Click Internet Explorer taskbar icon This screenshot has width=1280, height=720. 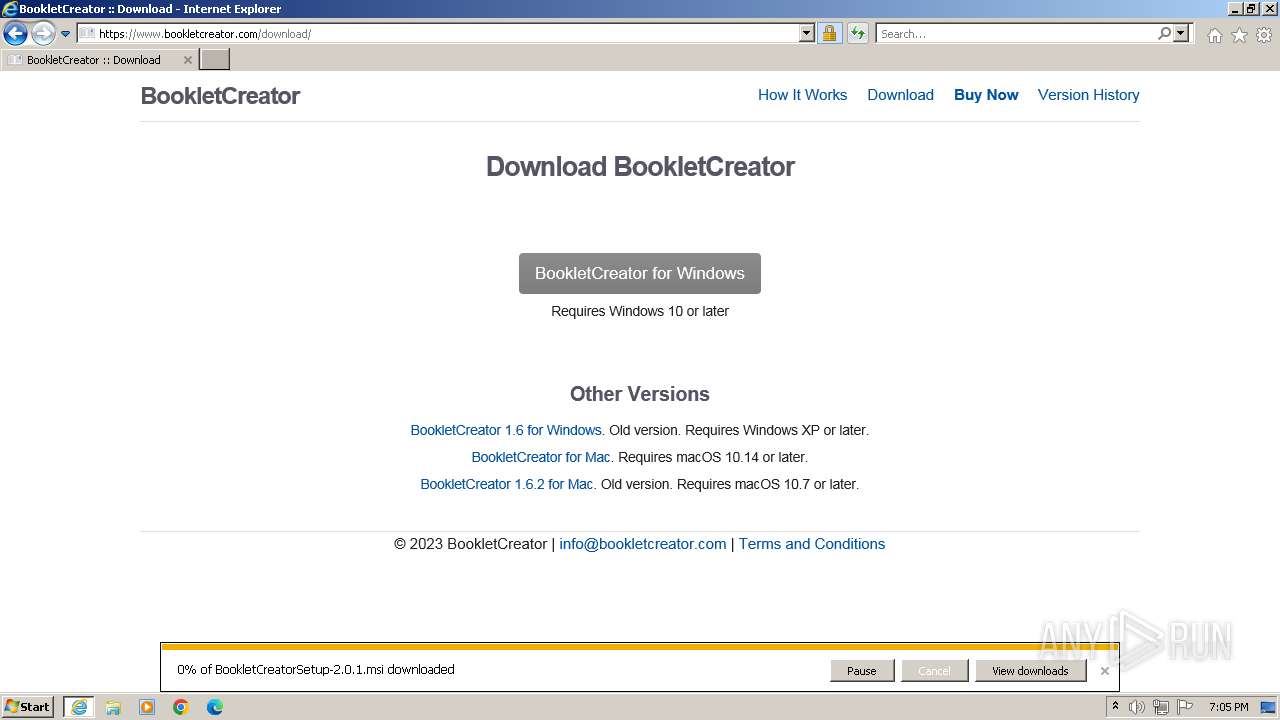(79, 707)
